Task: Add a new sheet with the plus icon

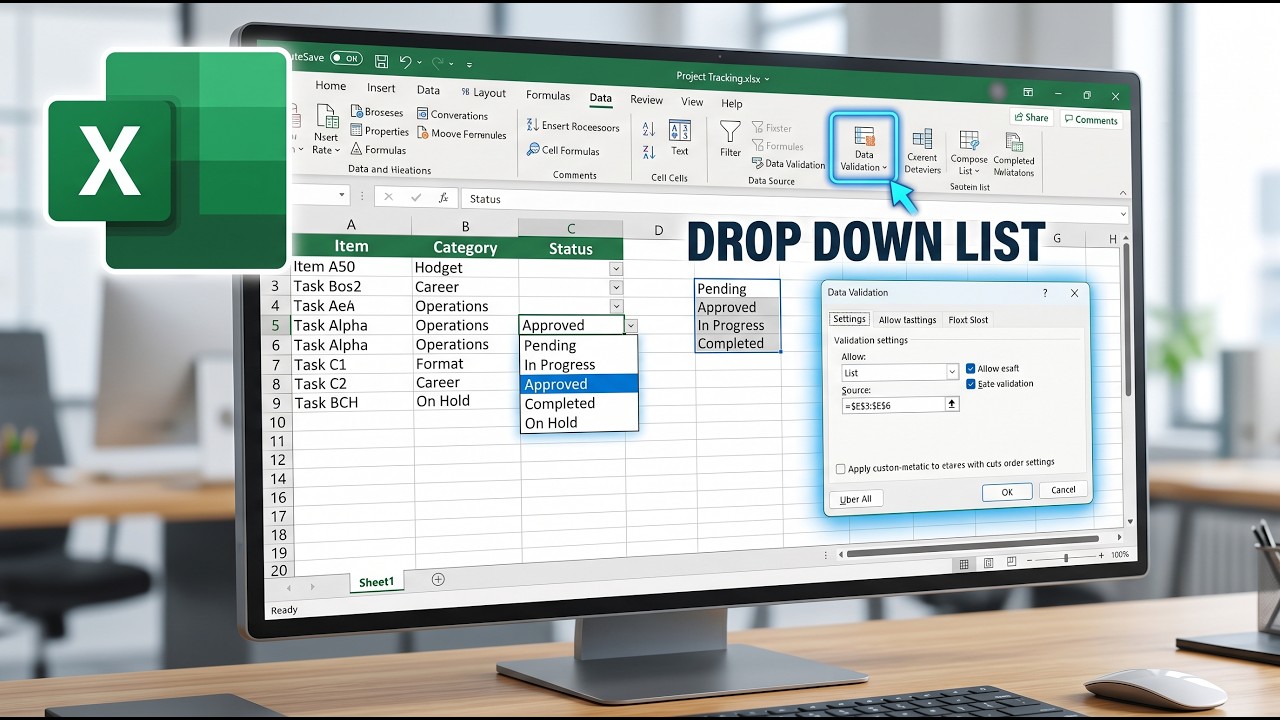Action: coord(438,580)
